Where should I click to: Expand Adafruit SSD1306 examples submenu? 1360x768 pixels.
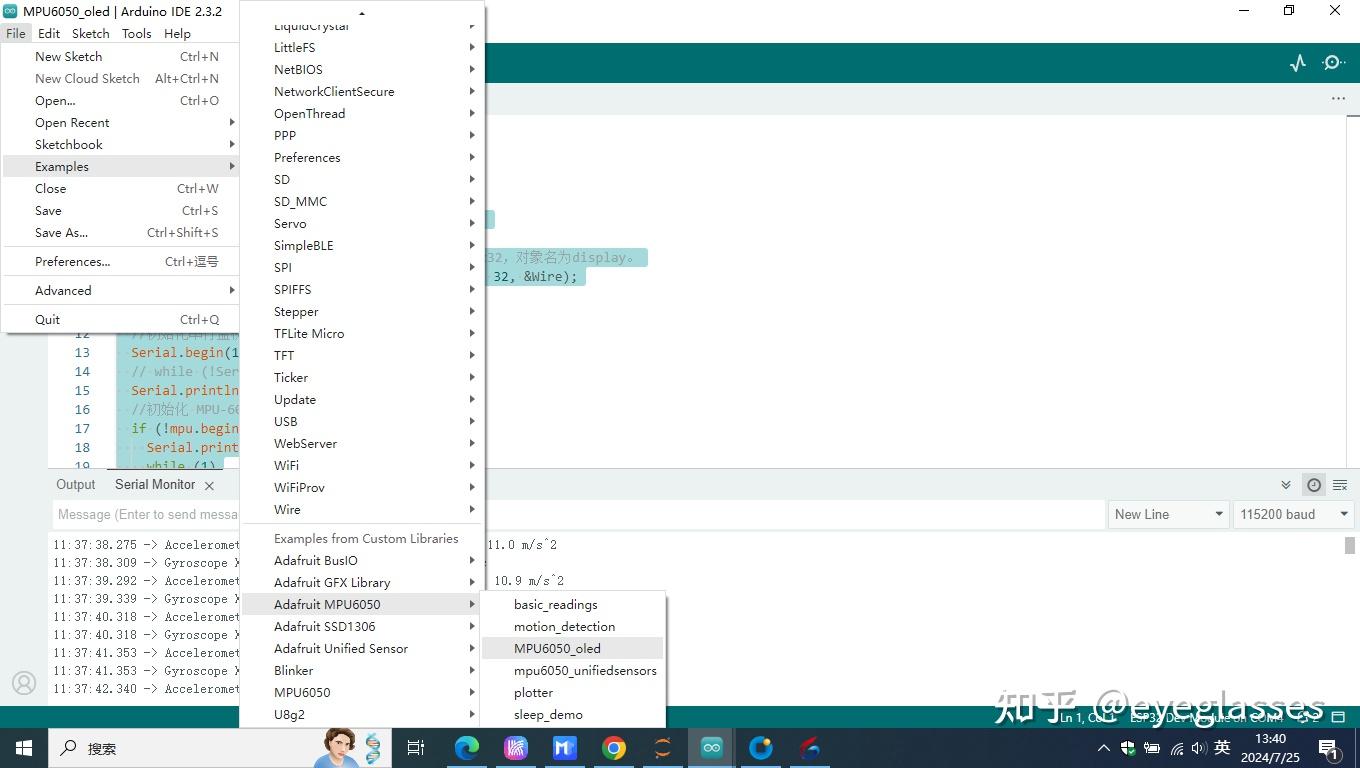click(x=361, y=626)
